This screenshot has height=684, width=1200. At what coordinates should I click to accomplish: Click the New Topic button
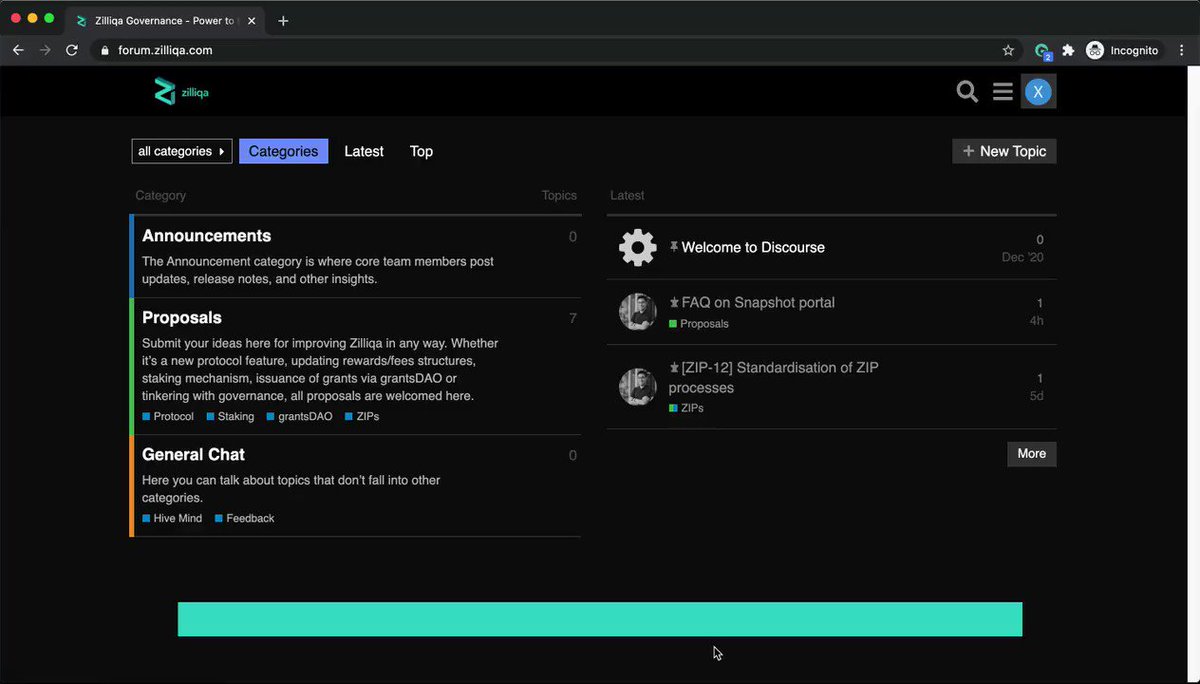click(x=1004, y=151)
